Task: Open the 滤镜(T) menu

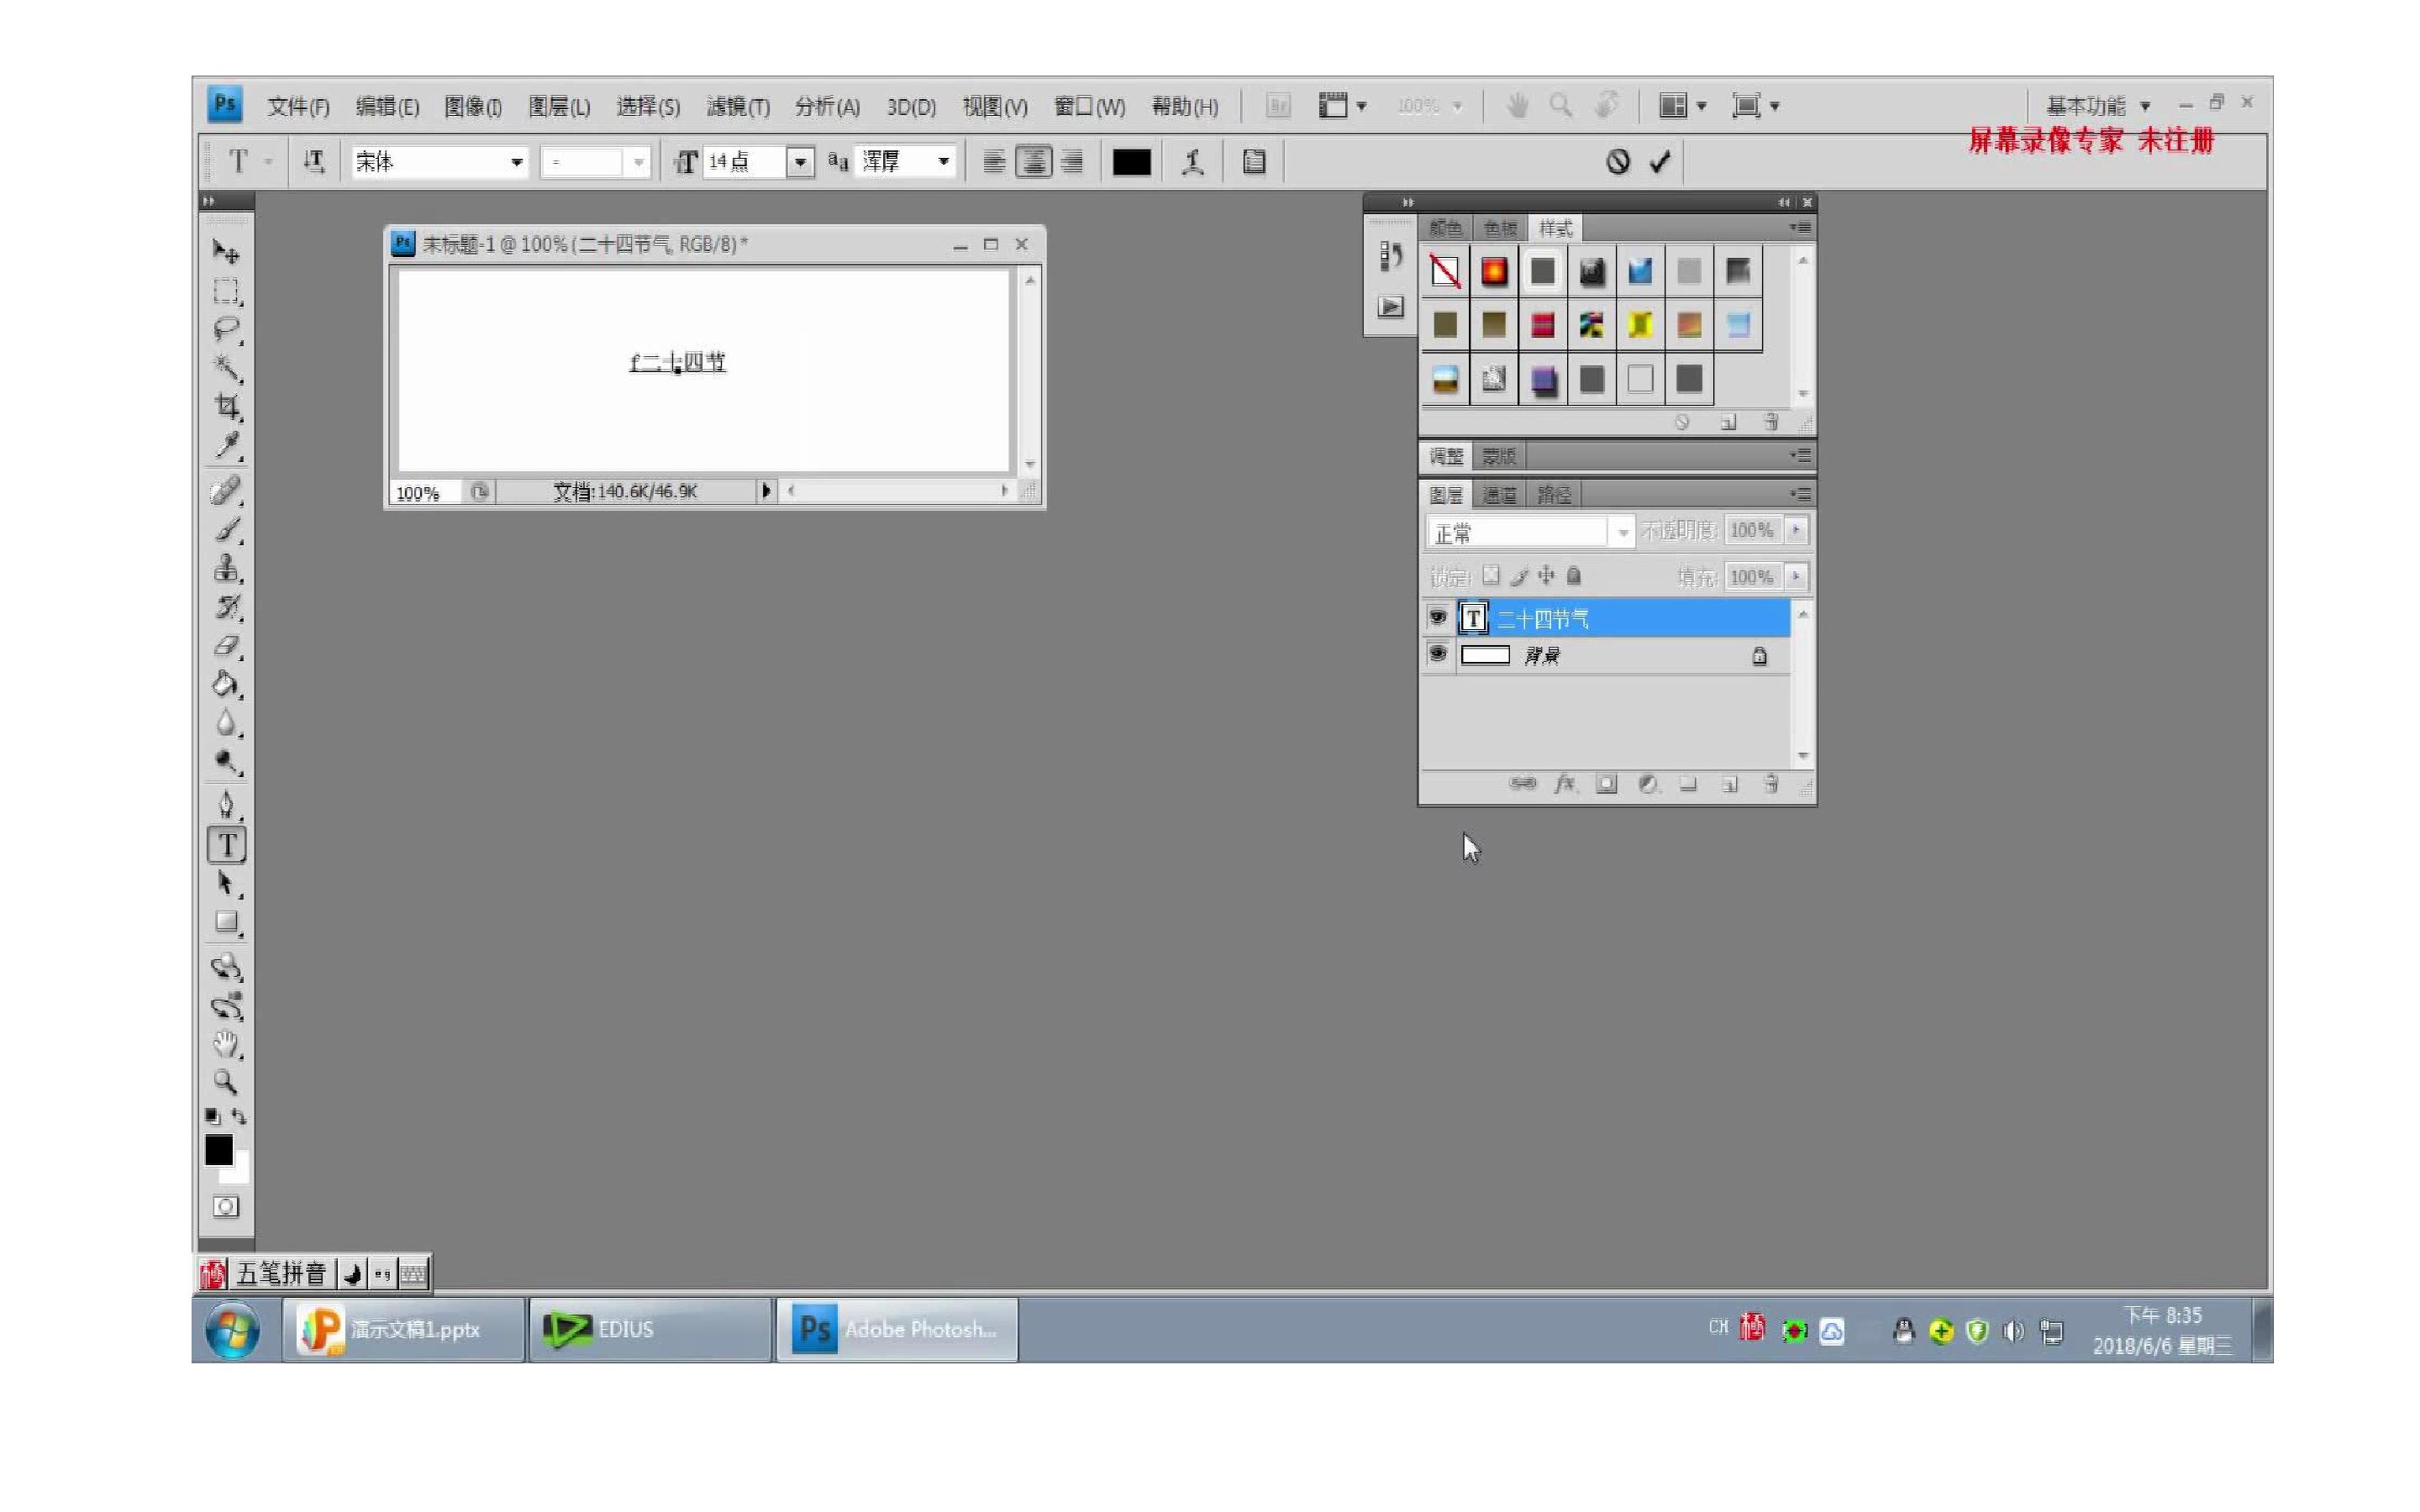Action: 737,107
